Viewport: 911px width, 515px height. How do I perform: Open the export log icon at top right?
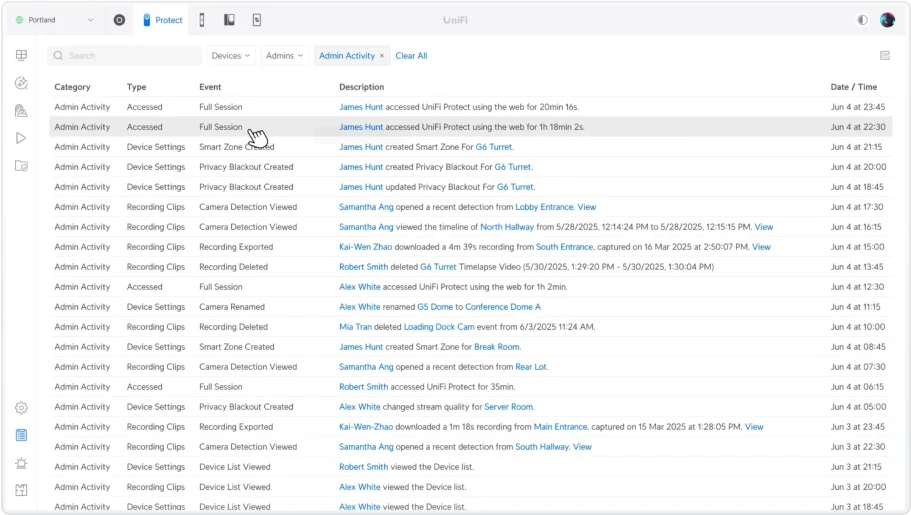click(885, 56)
